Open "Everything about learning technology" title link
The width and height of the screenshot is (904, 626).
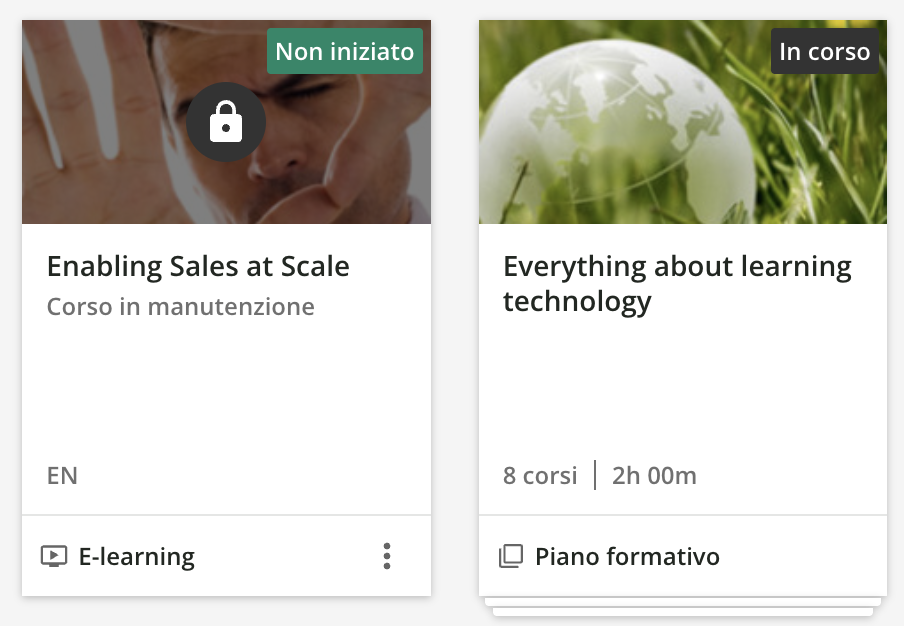677,283
